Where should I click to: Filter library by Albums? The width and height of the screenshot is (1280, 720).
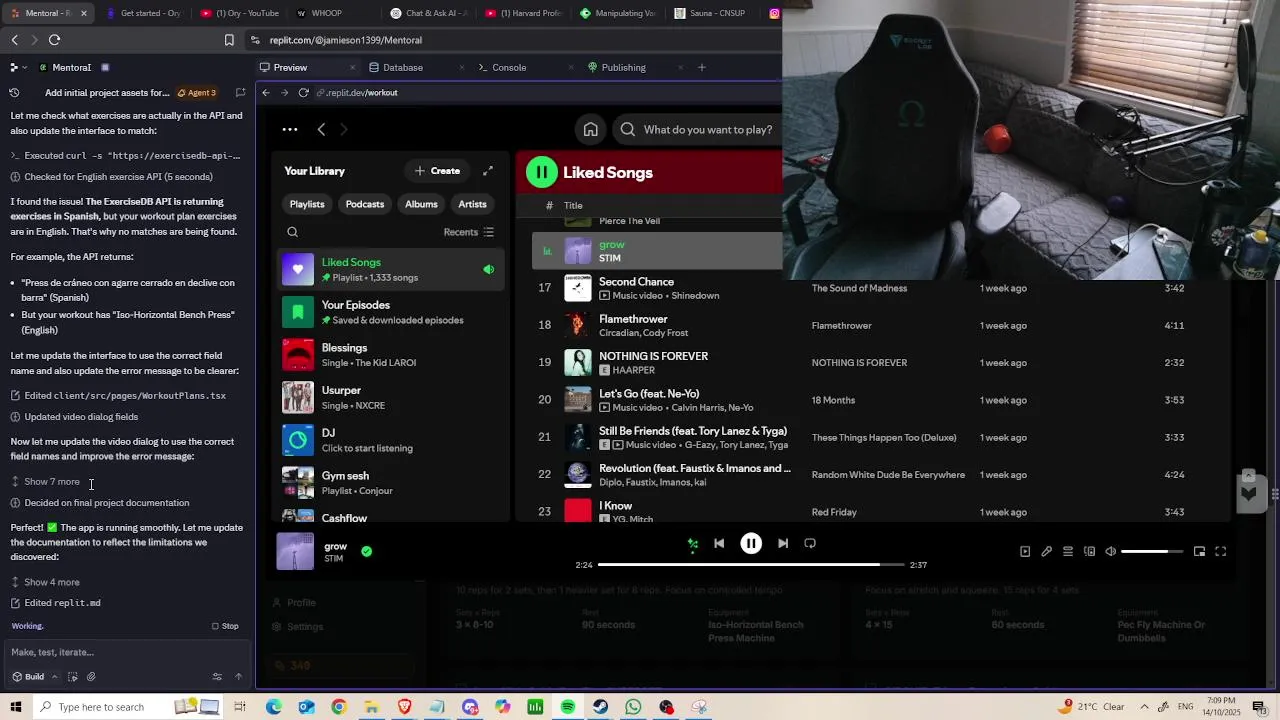pos(421,204)
